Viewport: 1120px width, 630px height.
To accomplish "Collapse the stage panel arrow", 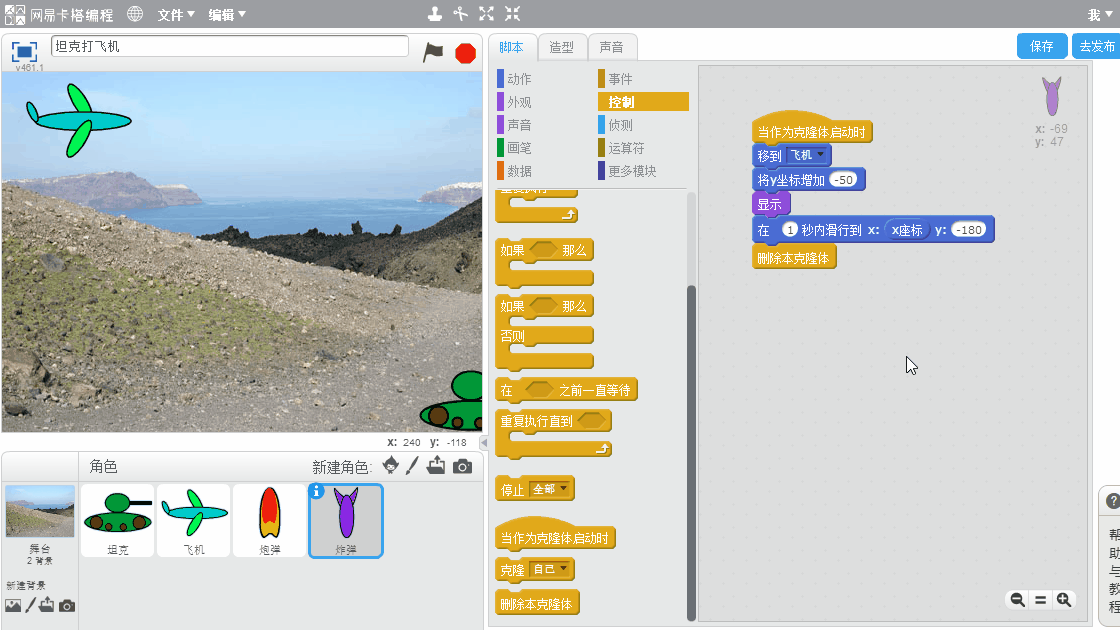I will [484, 443].
